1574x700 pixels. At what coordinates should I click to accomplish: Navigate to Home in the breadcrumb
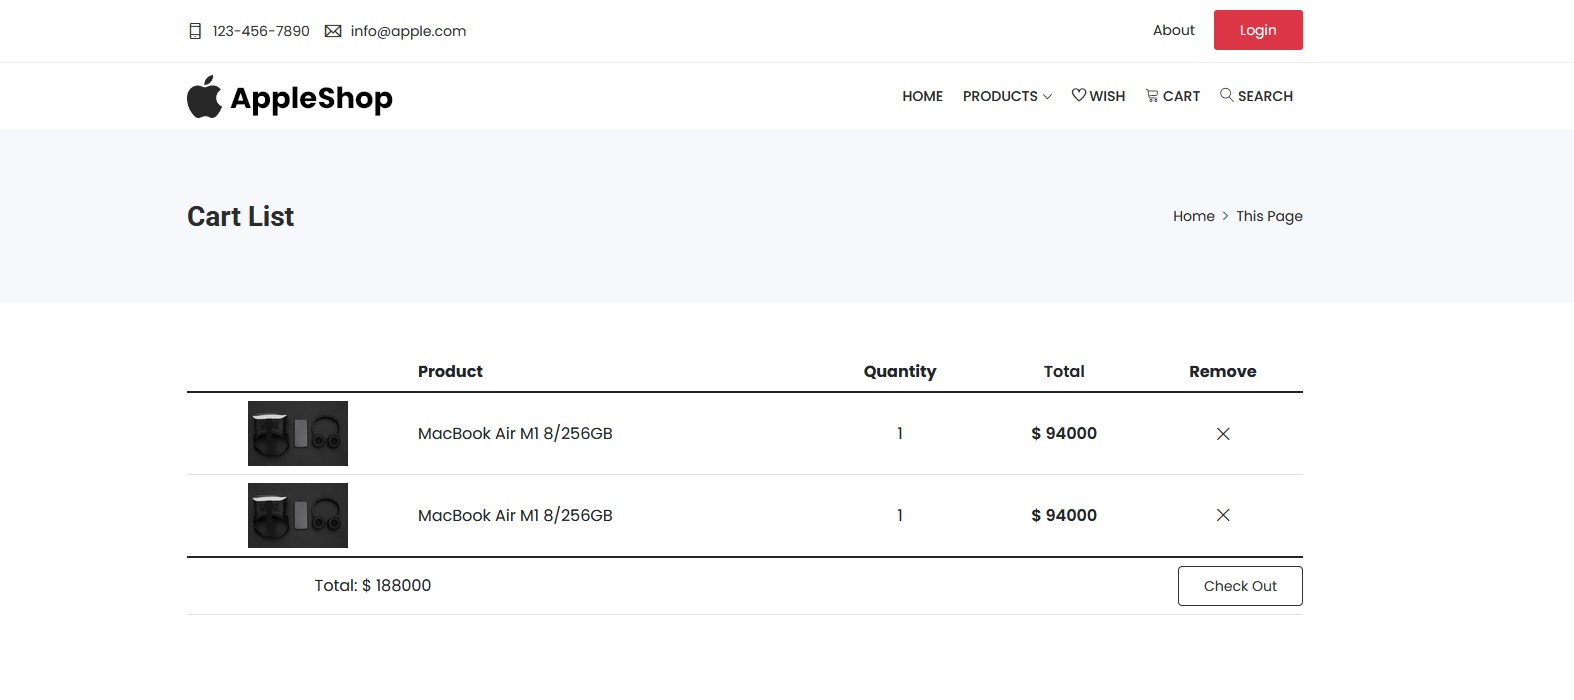click(1193, 216)
